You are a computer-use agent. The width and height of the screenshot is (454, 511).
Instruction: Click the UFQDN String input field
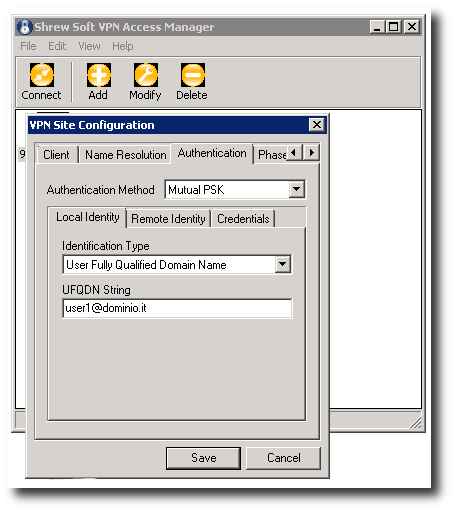point(177,308)
